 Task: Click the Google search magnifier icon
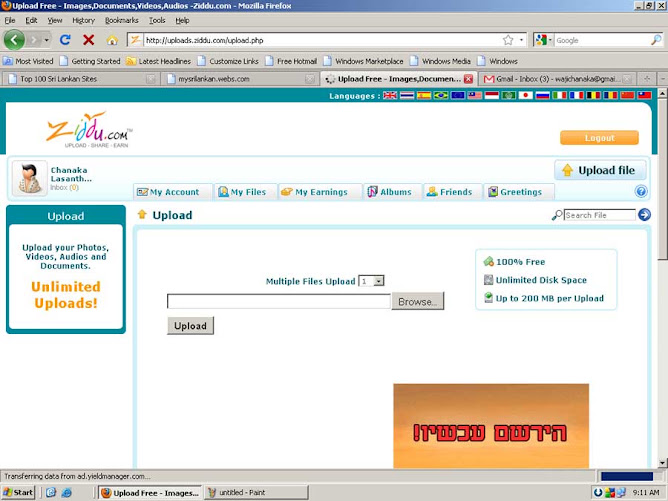tap(656, 40)
